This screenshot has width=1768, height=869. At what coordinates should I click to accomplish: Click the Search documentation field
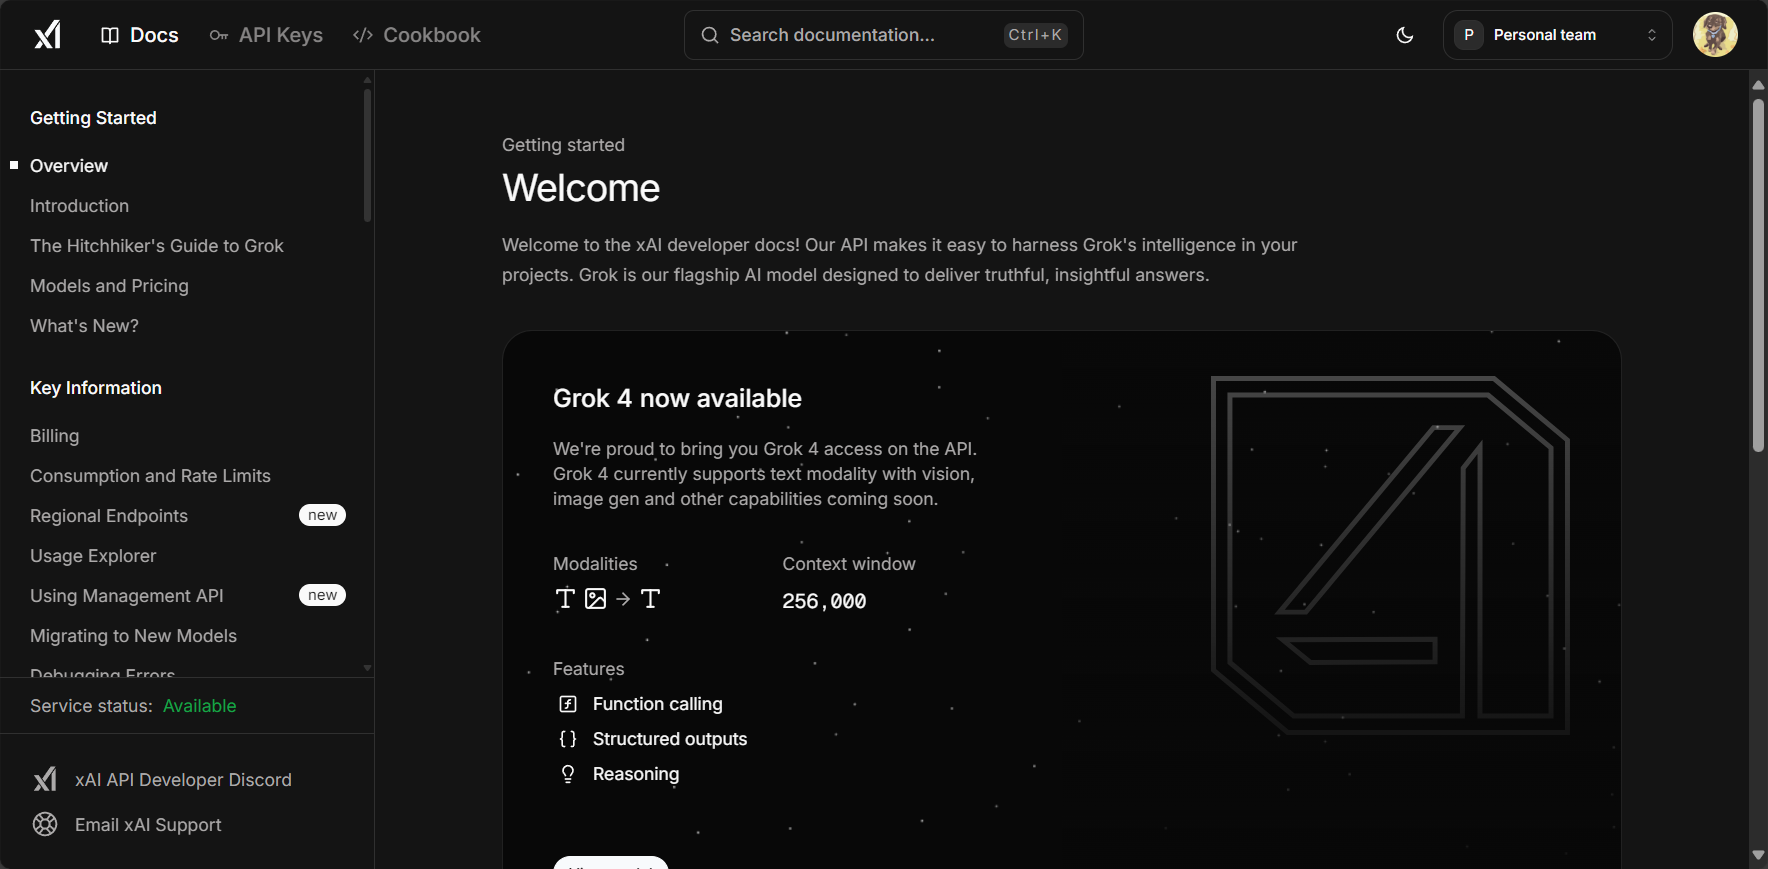coord(884,35)
